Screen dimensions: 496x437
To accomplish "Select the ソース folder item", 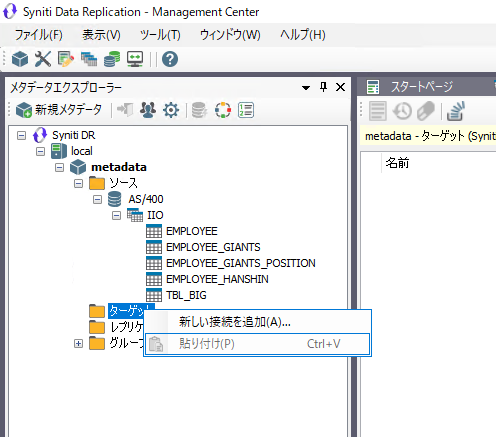I will pyautogui.click(x=123, y=183).
